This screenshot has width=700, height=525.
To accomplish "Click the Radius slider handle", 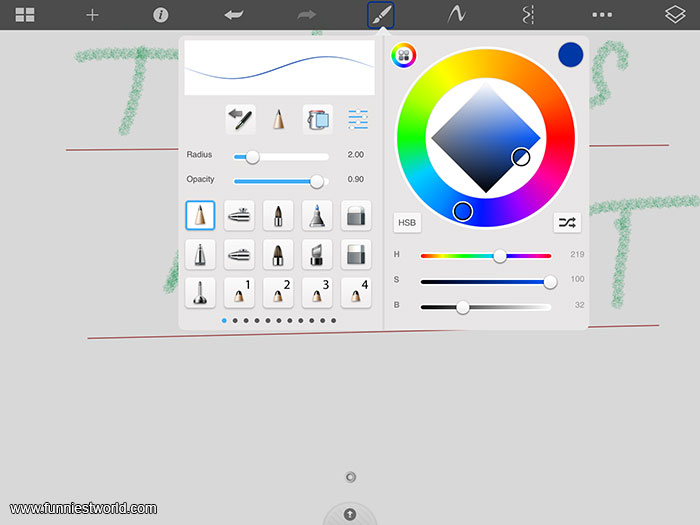I will [253, 157].
